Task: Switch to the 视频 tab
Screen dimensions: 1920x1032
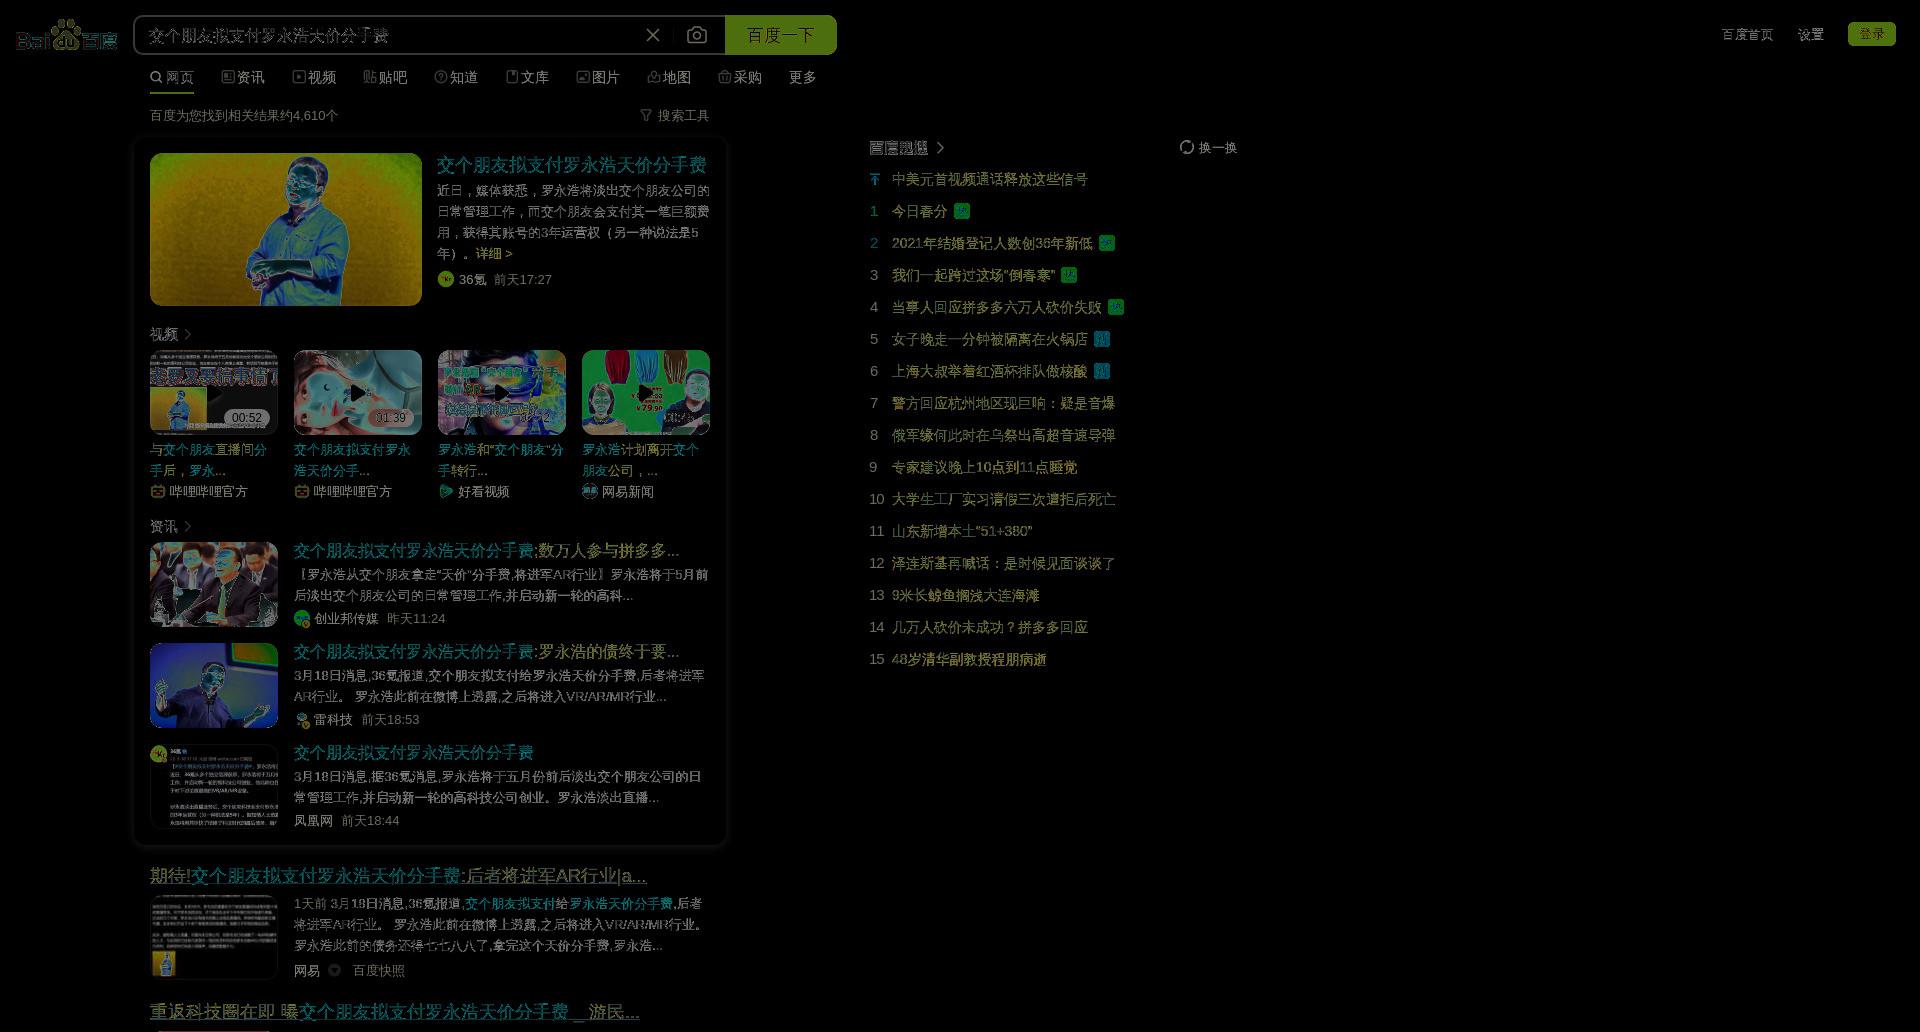Action: pos(314,77)
